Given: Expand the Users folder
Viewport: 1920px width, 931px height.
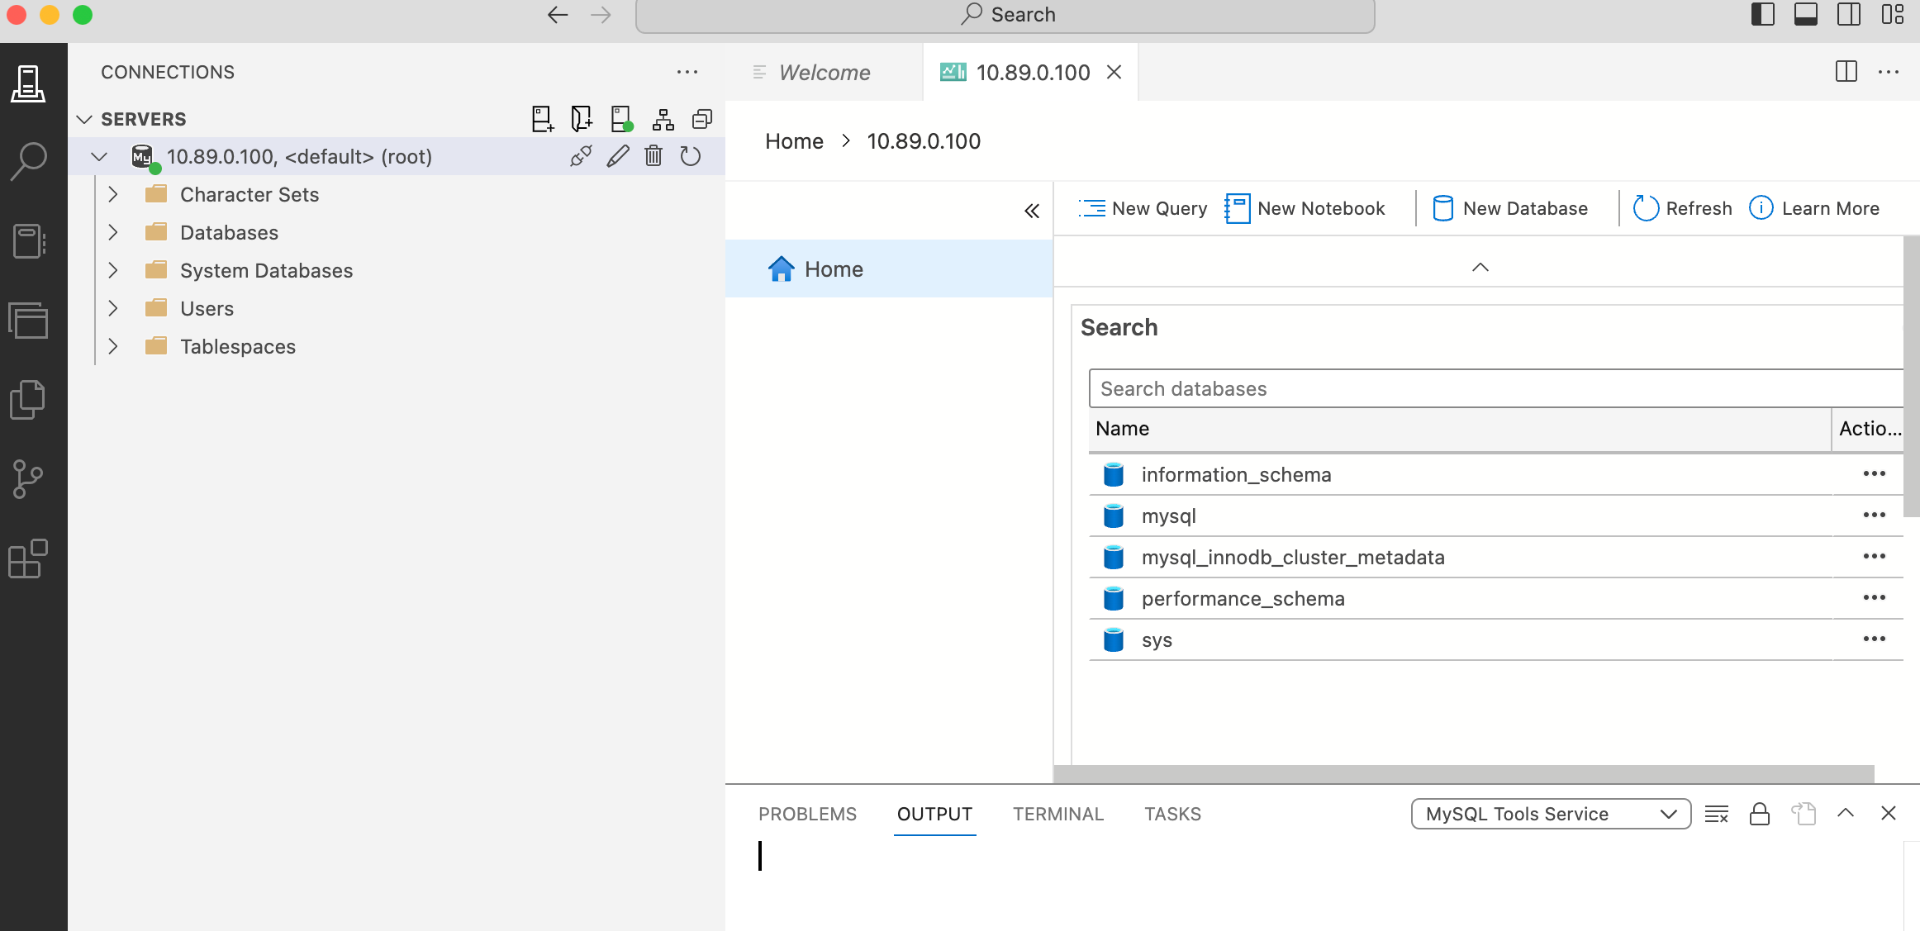Looking at the screenshot, I should tap(113, 309).
